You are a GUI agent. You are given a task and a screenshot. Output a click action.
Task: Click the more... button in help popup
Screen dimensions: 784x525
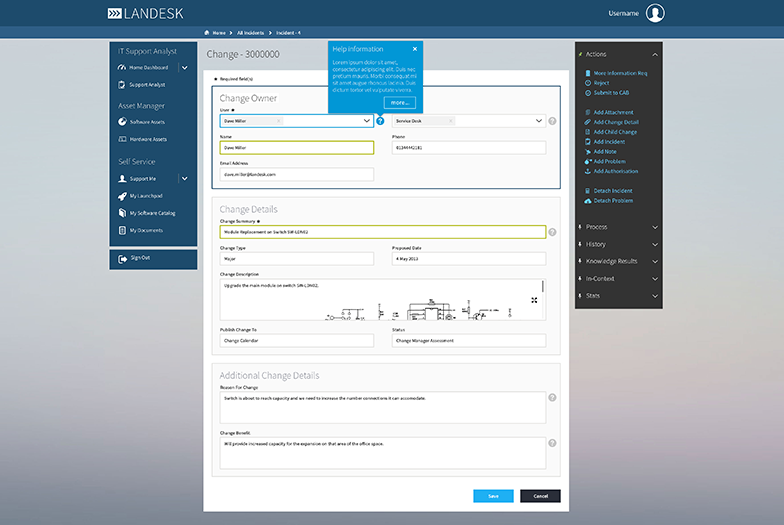[x=400, y=102]
